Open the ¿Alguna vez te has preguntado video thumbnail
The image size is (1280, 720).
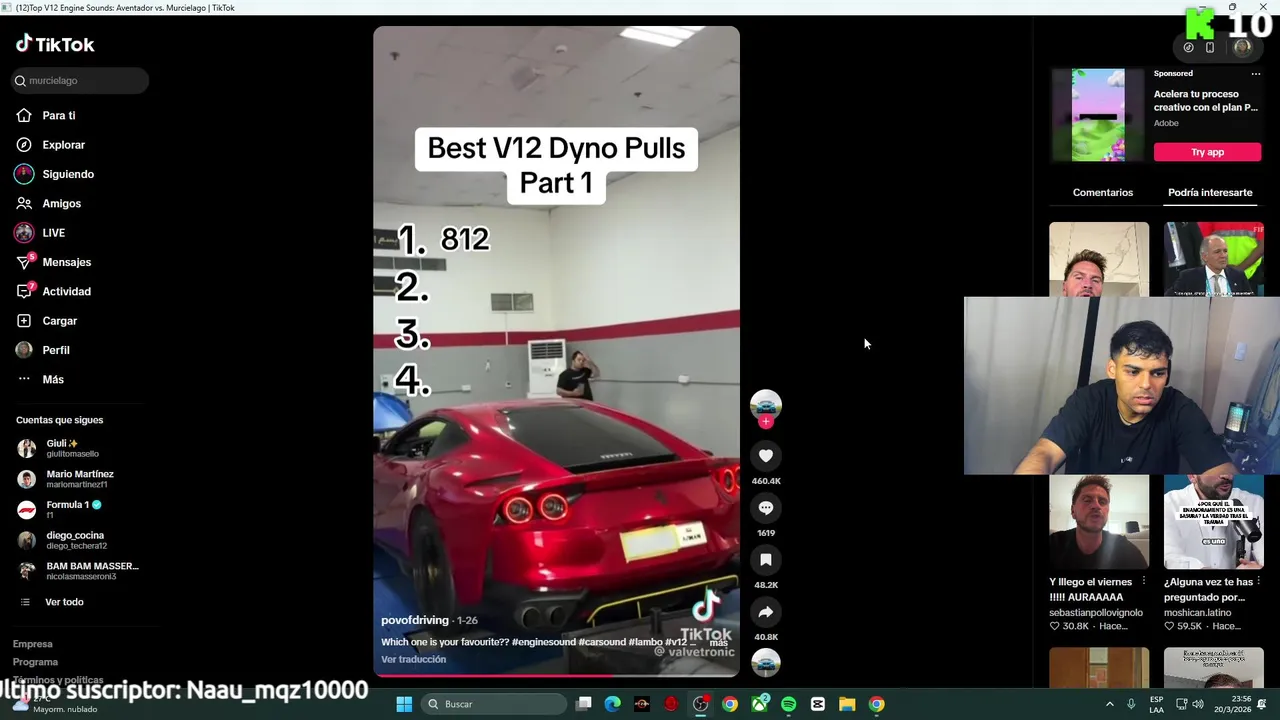tap(1213, 522)
